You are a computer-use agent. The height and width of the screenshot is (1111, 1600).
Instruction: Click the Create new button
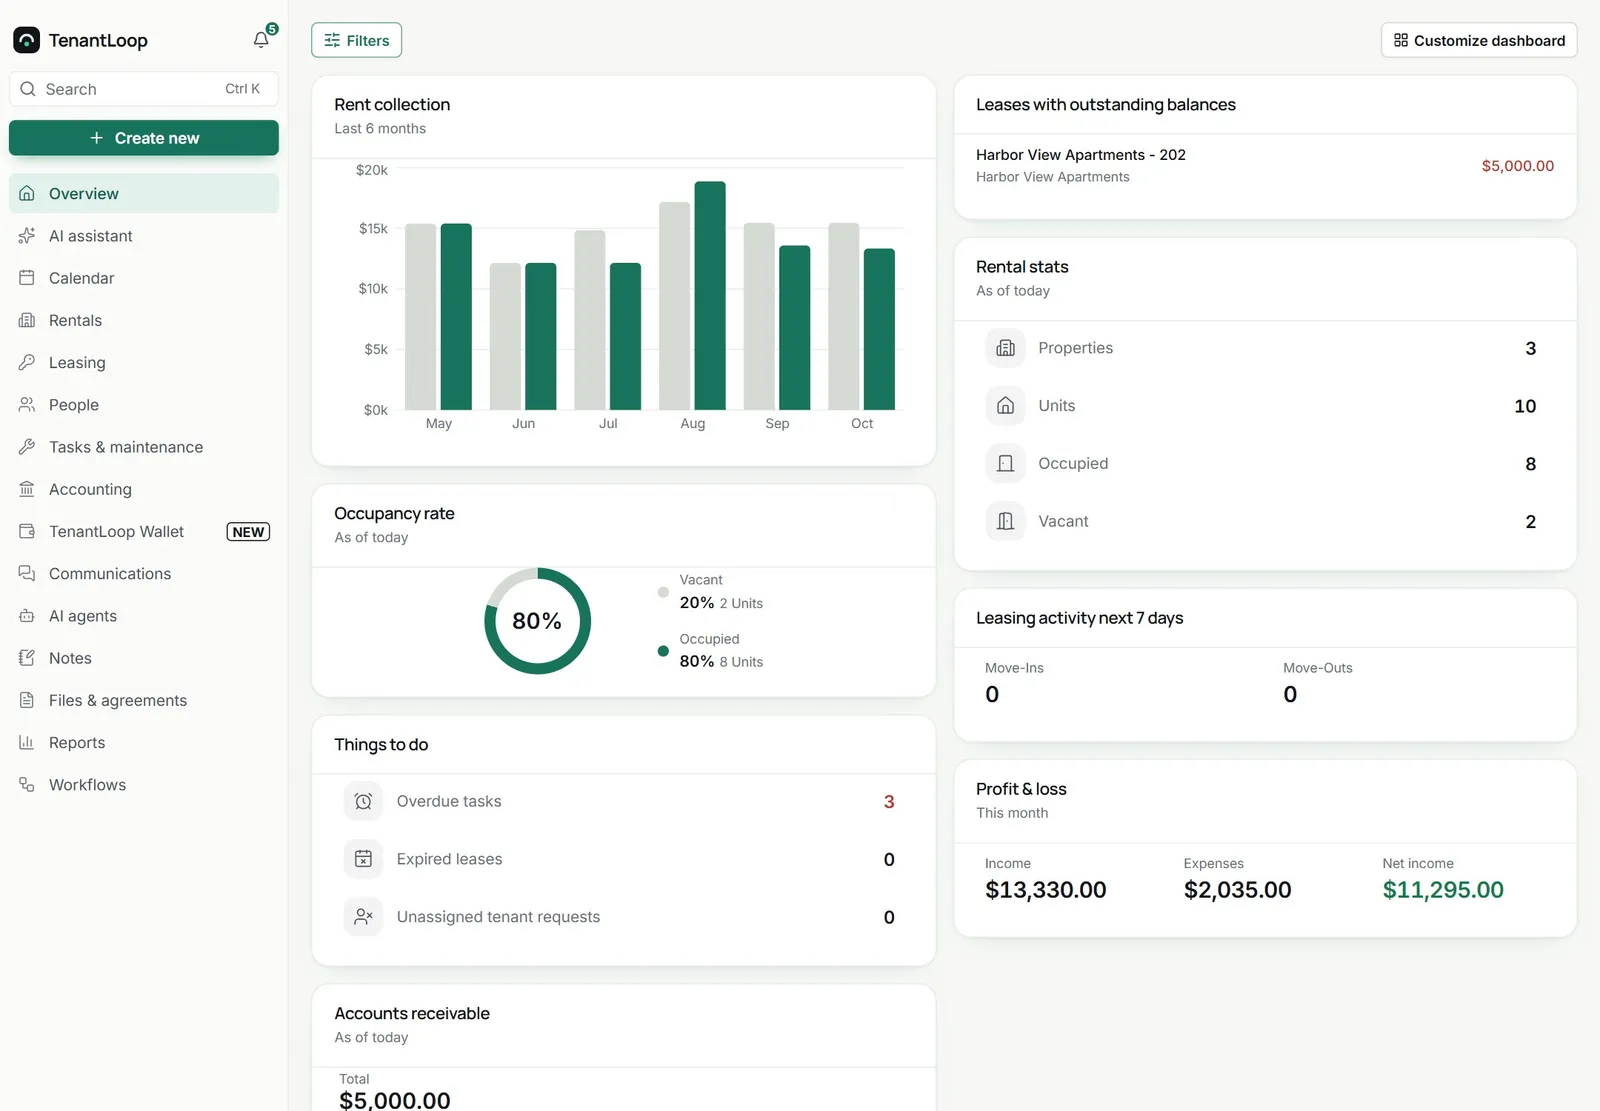coord(144,138)
